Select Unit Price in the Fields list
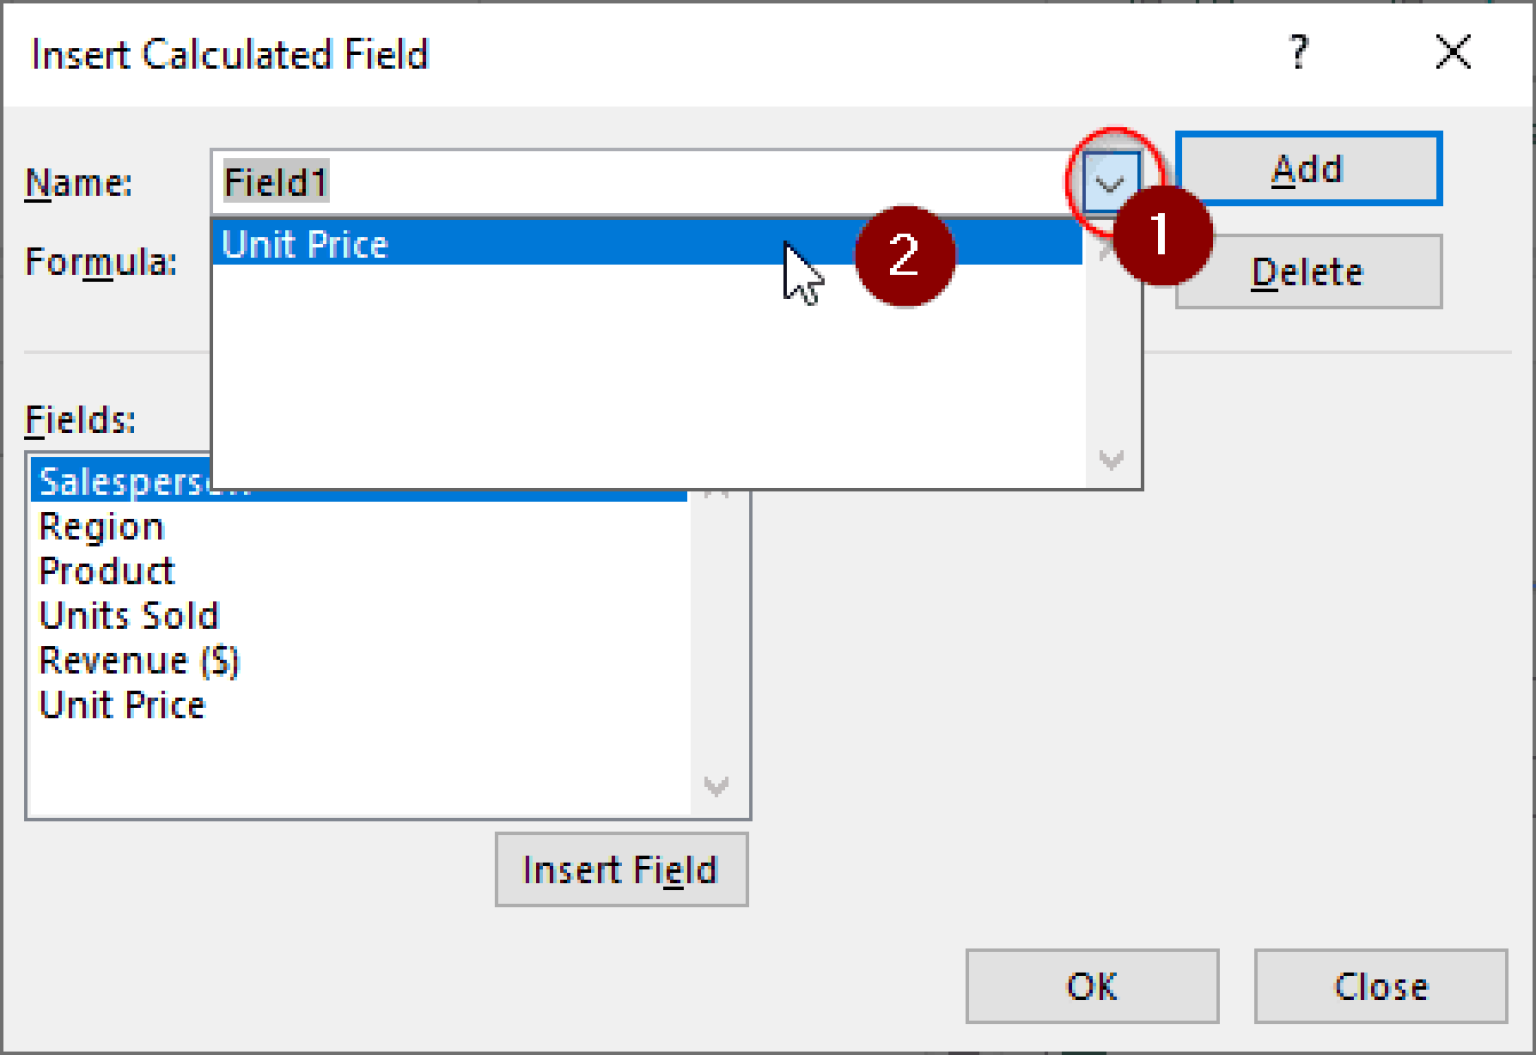The height and width of the screenshot is (1055, 1536). coord(122,704)
